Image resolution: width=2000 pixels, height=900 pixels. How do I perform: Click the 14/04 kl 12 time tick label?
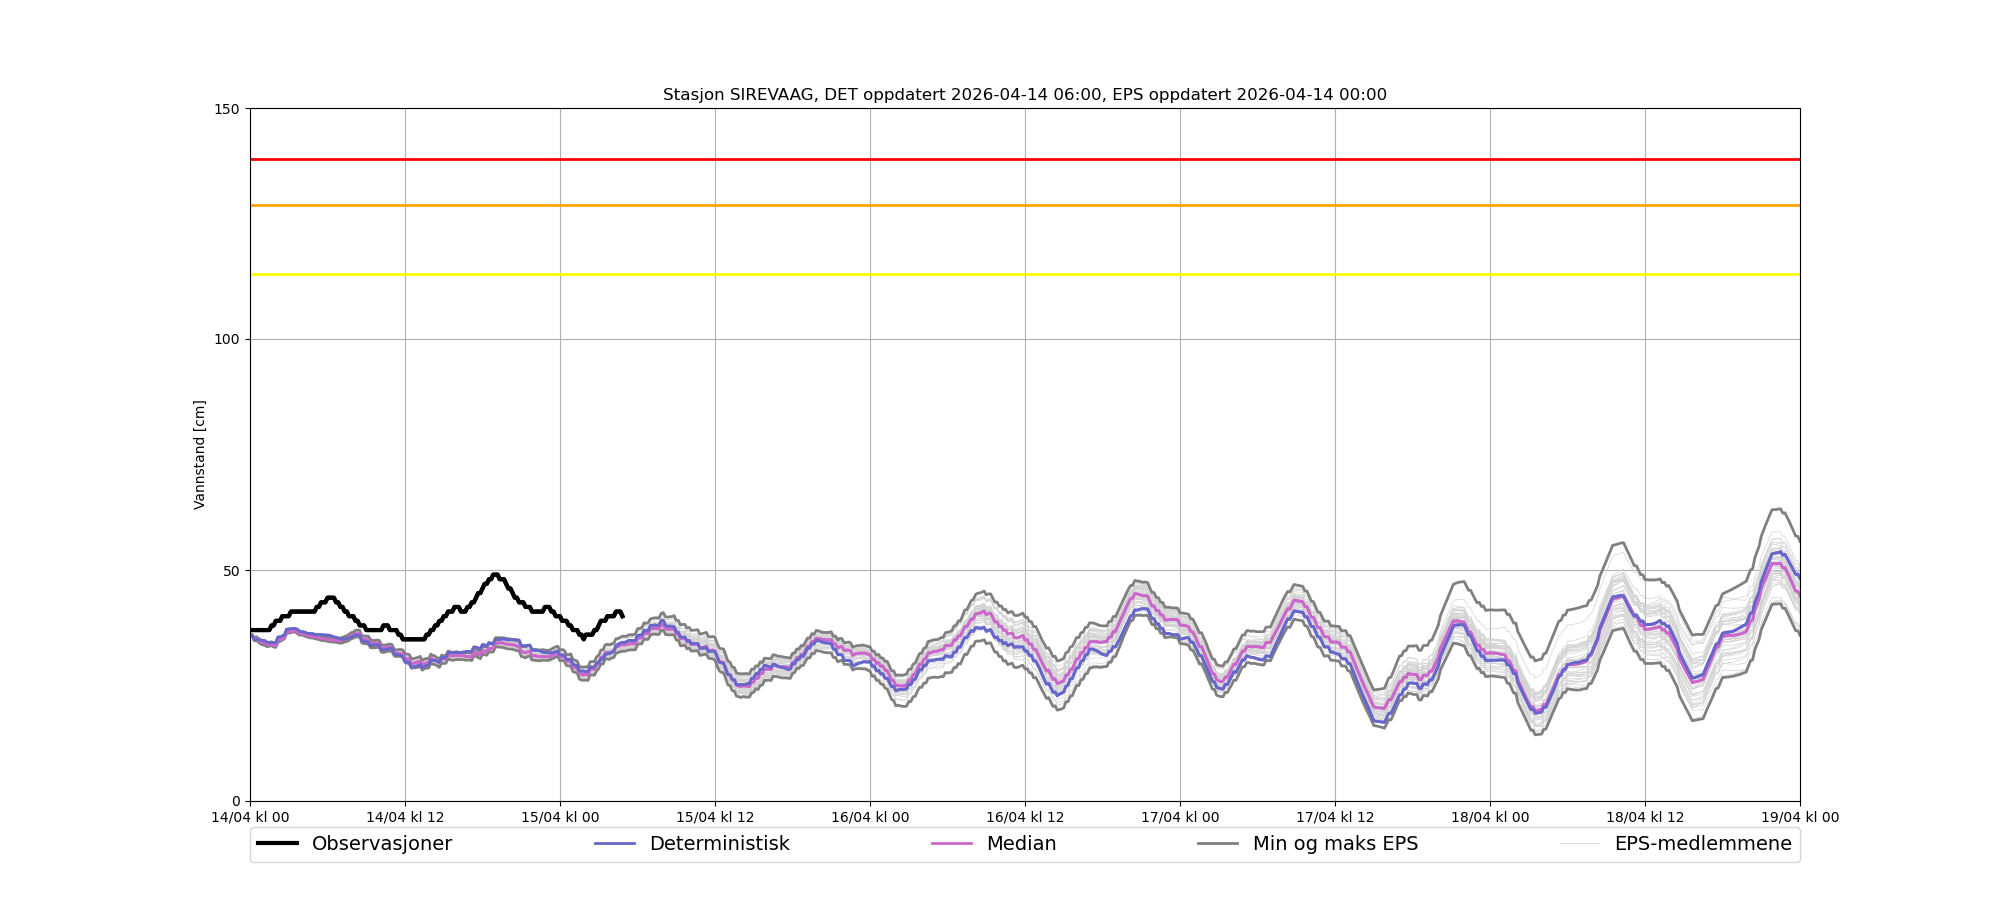(x=405, y=818)
